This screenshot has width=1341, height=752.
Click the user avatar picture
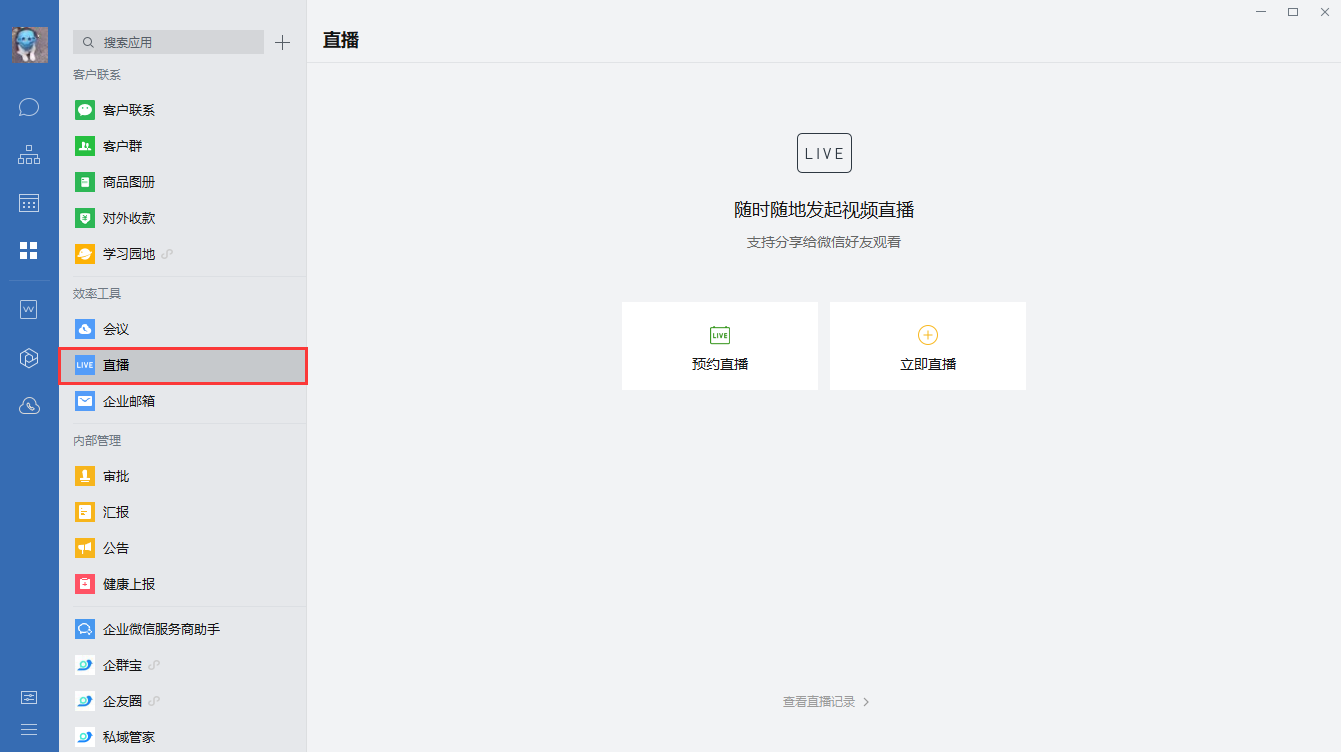click(x=29, y=45)
